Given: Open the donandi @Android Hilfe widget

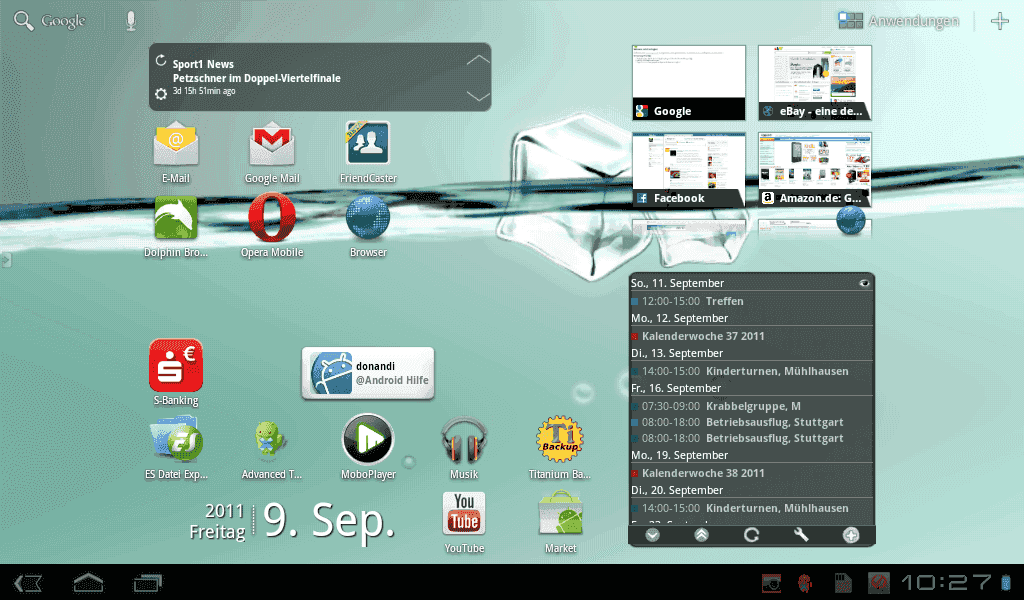Looking at the screenshot, I should pos(368,373).
